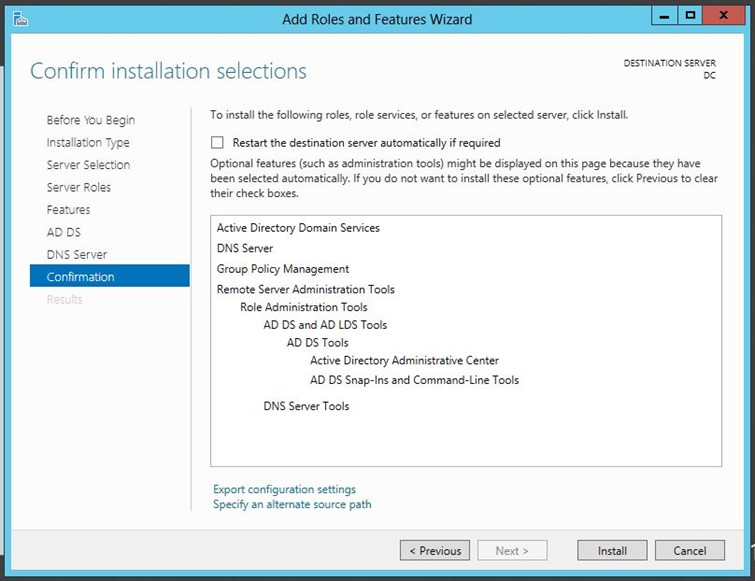The width and height of the screenshot is (755, 581).
Task: Enable restart destination server automatically checkbox
Action: (217, 142)
